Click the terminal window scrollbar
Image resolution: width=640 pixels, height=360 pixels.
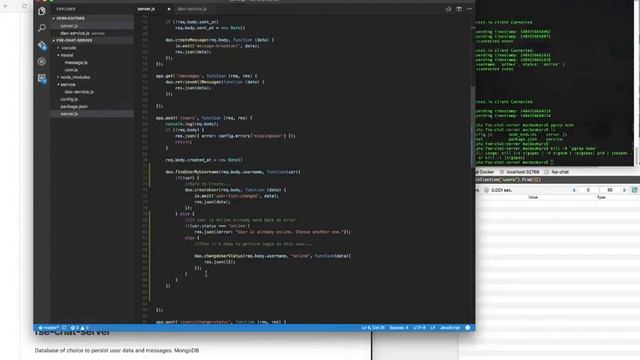point(636,156)
